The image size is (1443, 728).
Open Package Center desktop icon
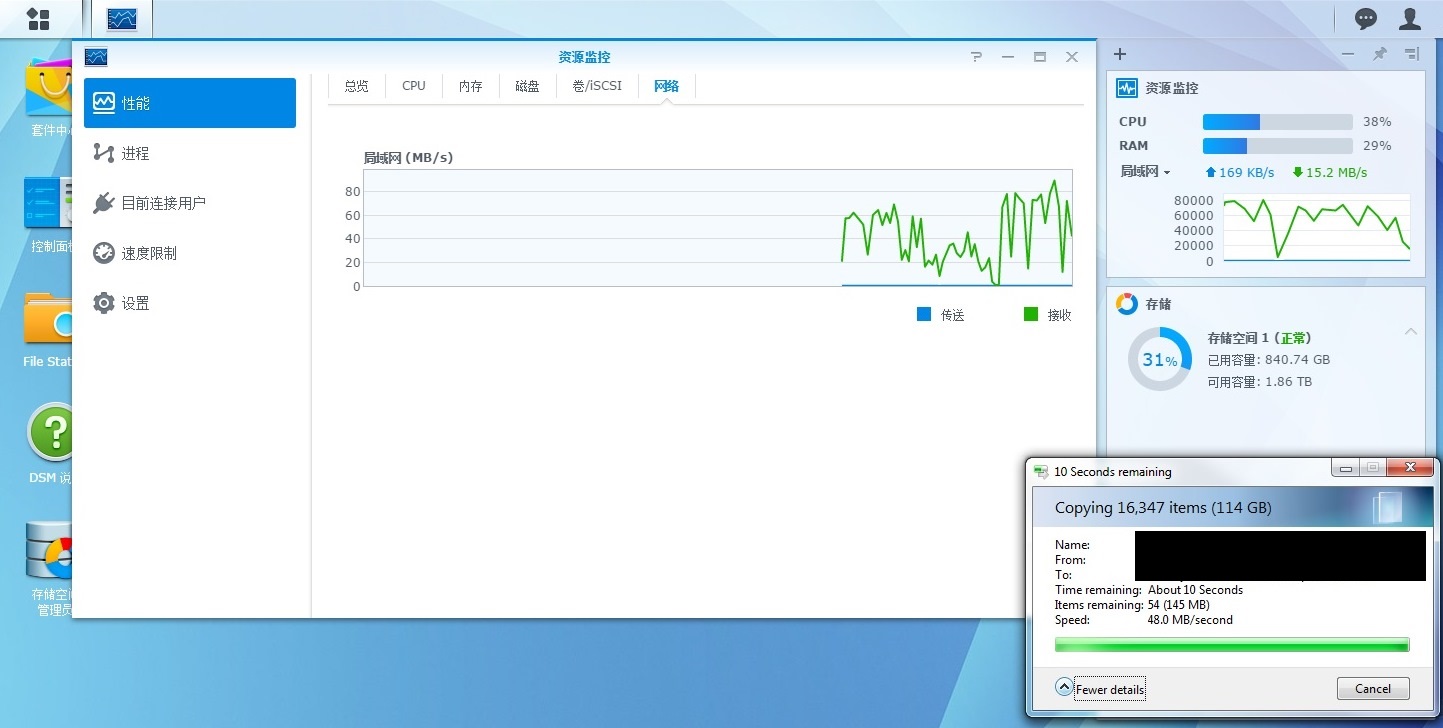pos(50,95)
